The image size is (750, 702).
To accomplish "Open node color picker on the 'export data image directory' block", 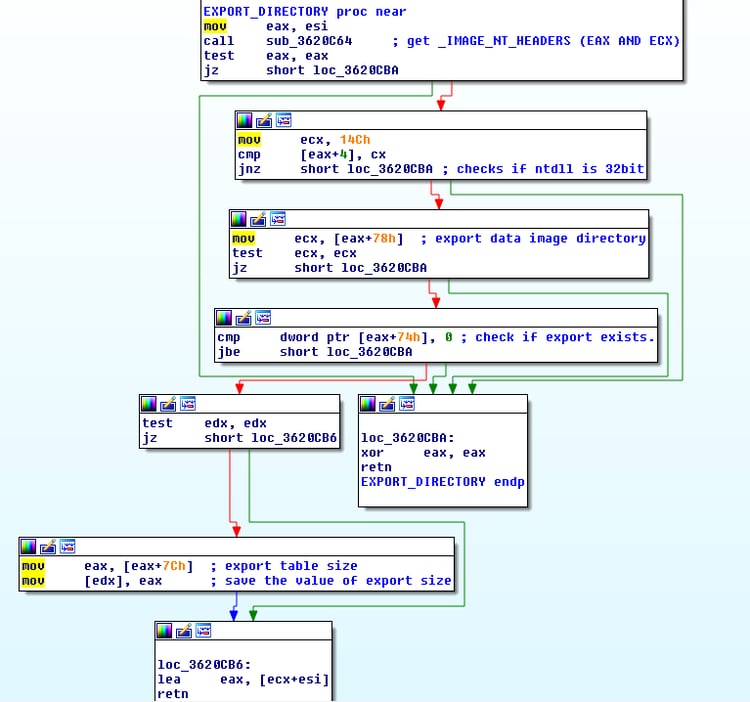I will 239,218.
